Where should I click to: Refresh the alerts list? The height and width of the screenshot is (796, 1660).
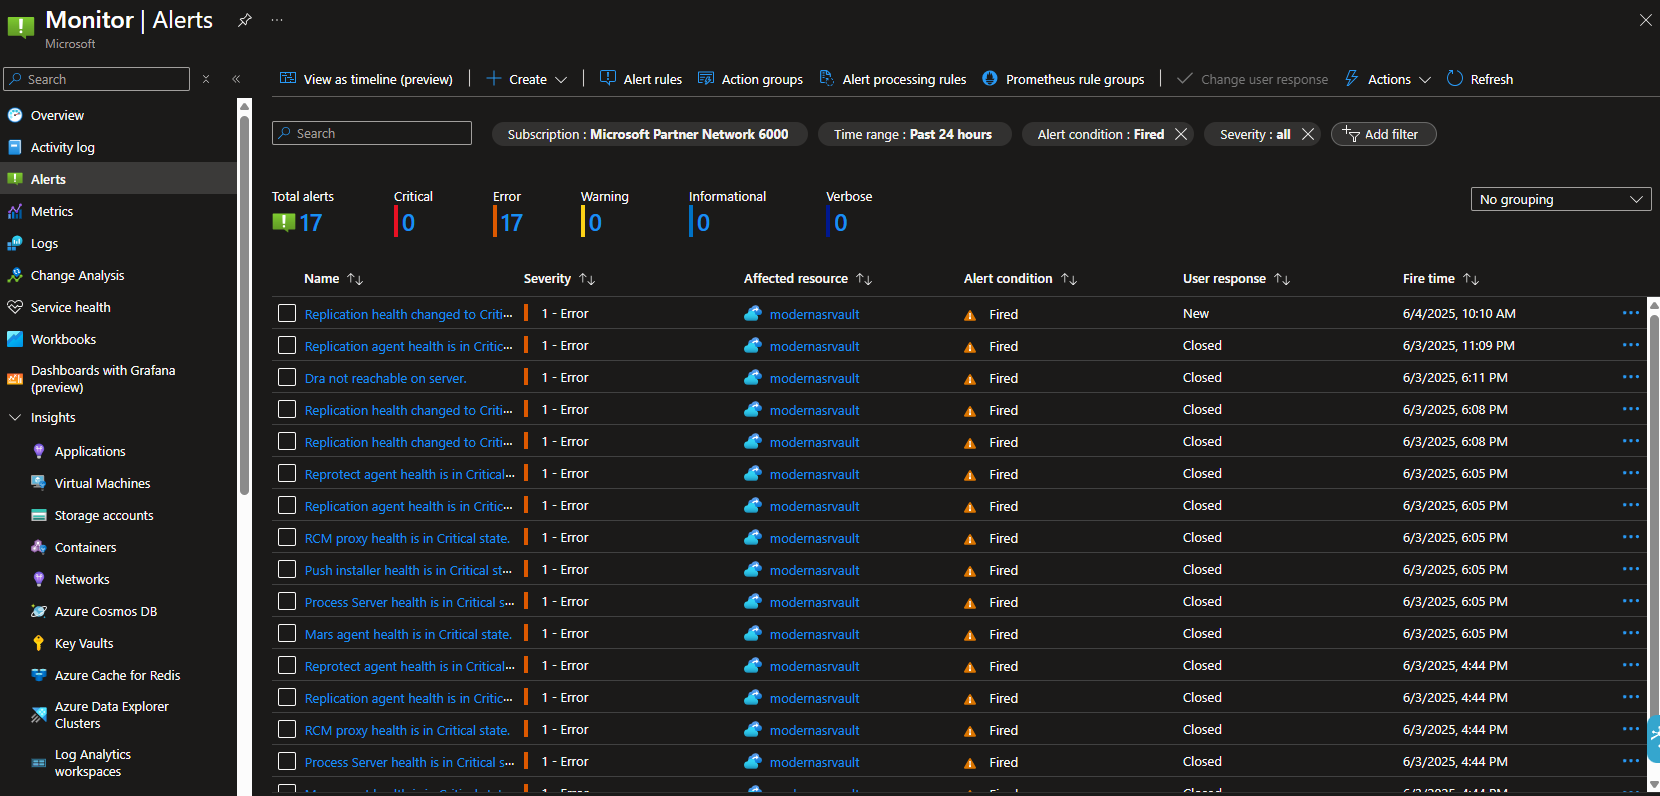pos(1480,79)
